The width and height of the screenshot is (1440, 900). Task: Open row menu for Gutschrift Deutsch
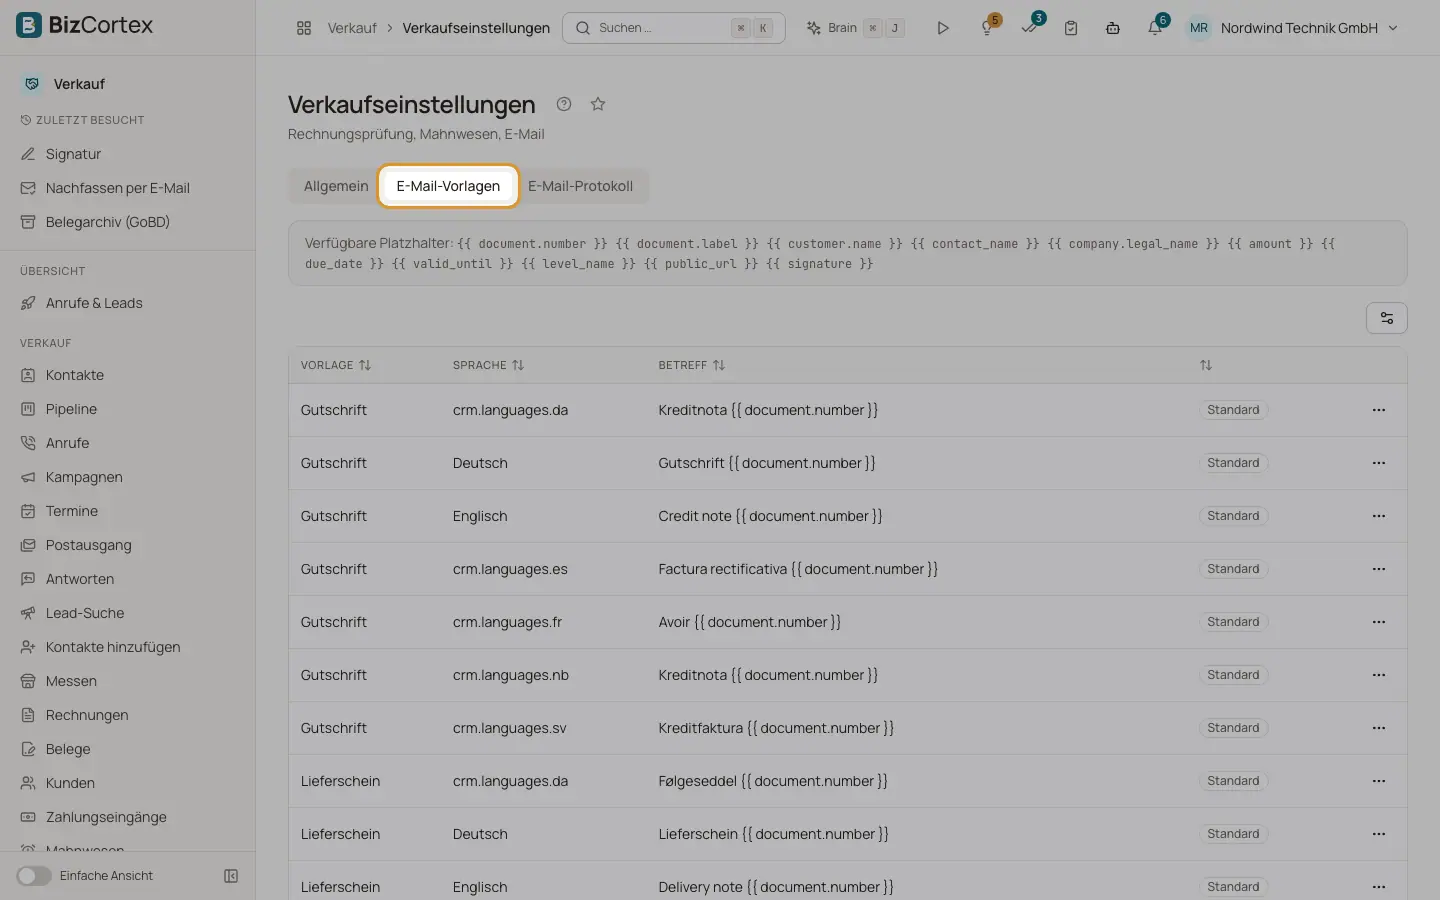(x=1379, y=463)
